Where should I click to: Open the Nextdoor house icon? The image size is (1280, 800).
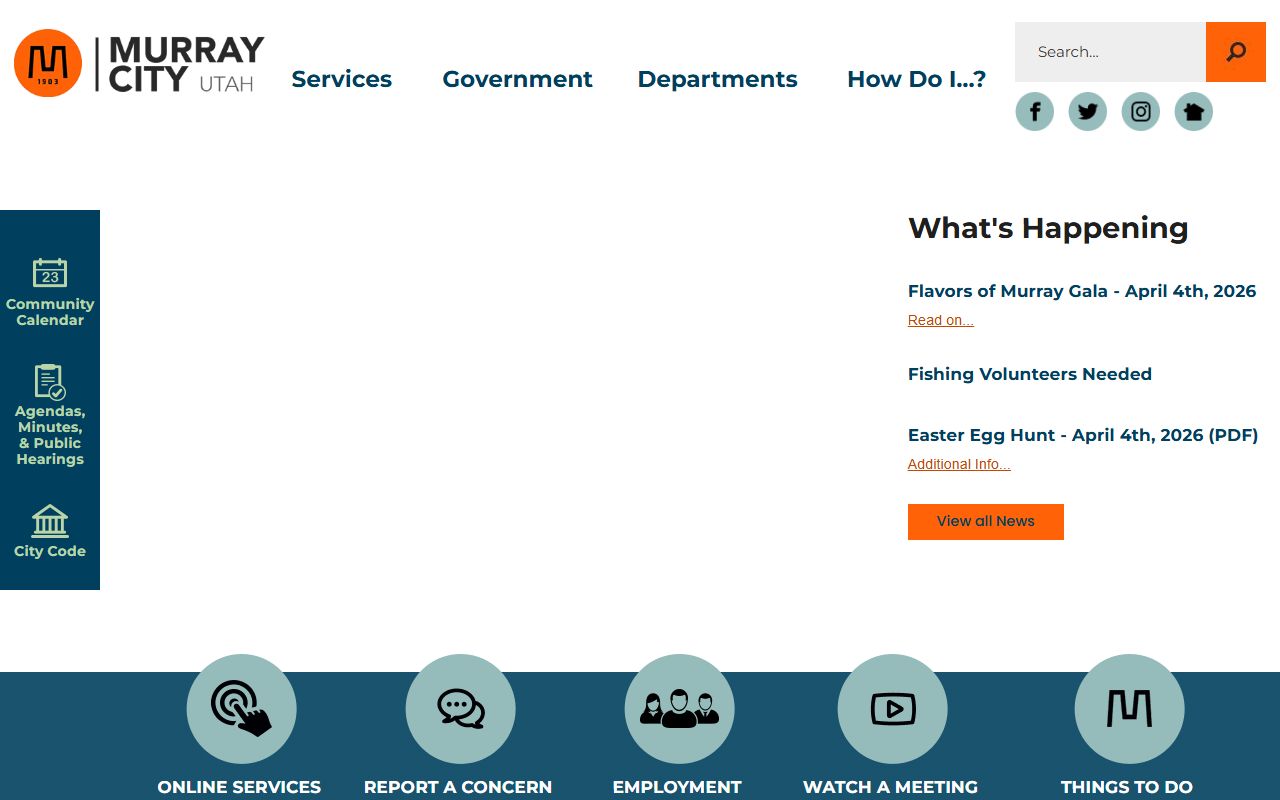[1193, 111]
